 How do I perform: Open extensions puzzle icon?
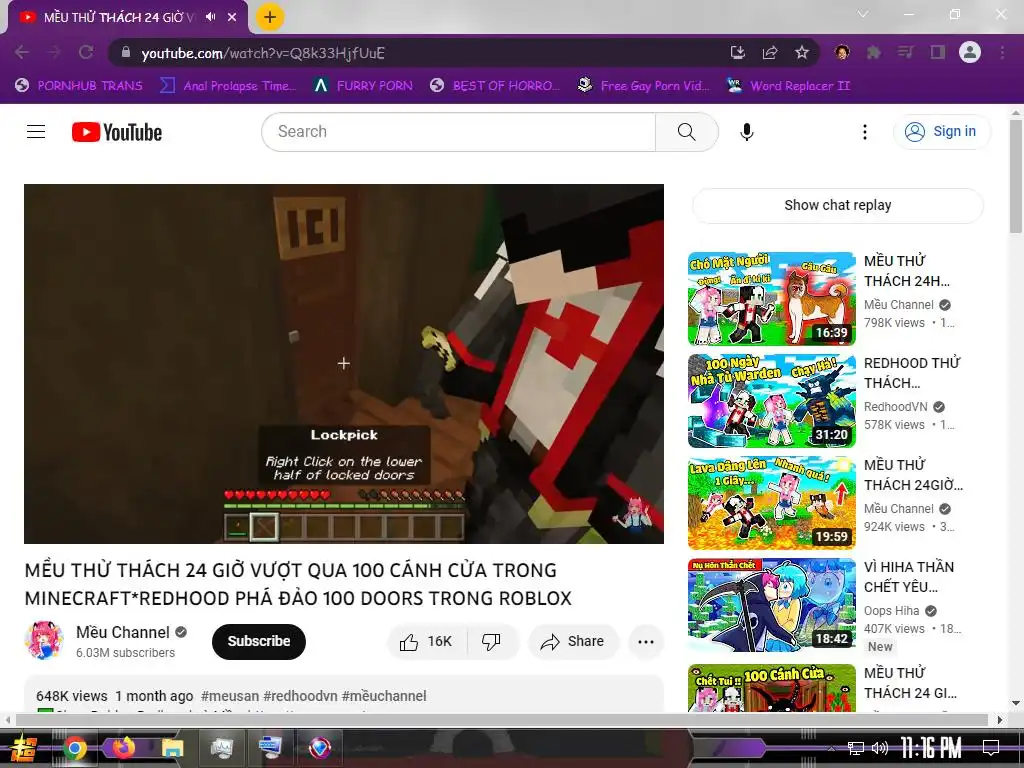coord(873,52)
